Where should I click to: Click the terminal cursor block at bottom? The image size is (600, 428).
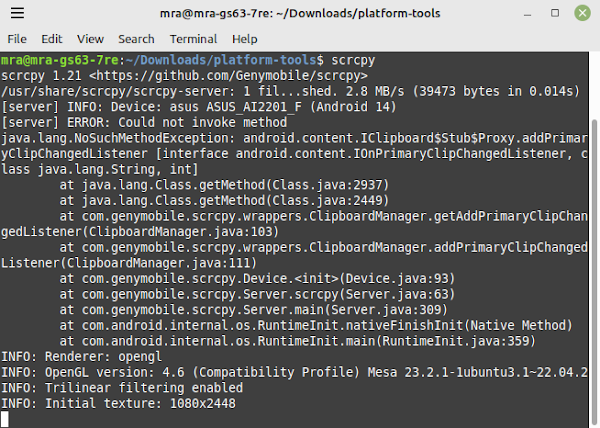[x=5, y=419]
